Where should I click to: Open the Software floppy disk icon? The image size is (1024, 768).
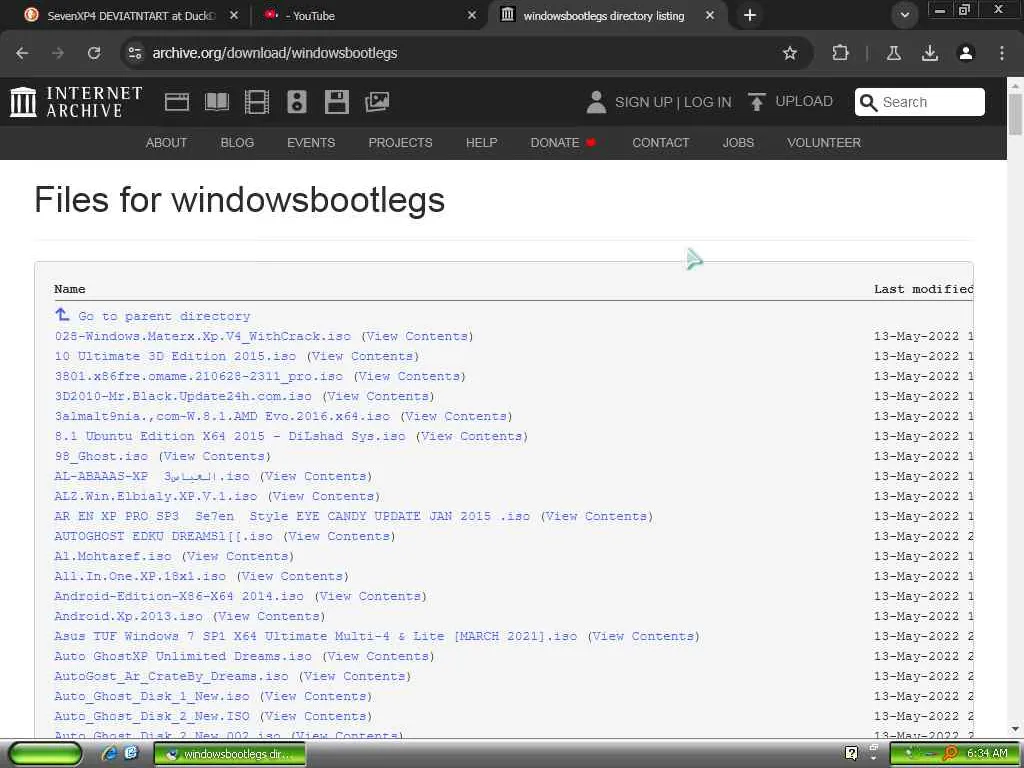[x=337, y=102]
